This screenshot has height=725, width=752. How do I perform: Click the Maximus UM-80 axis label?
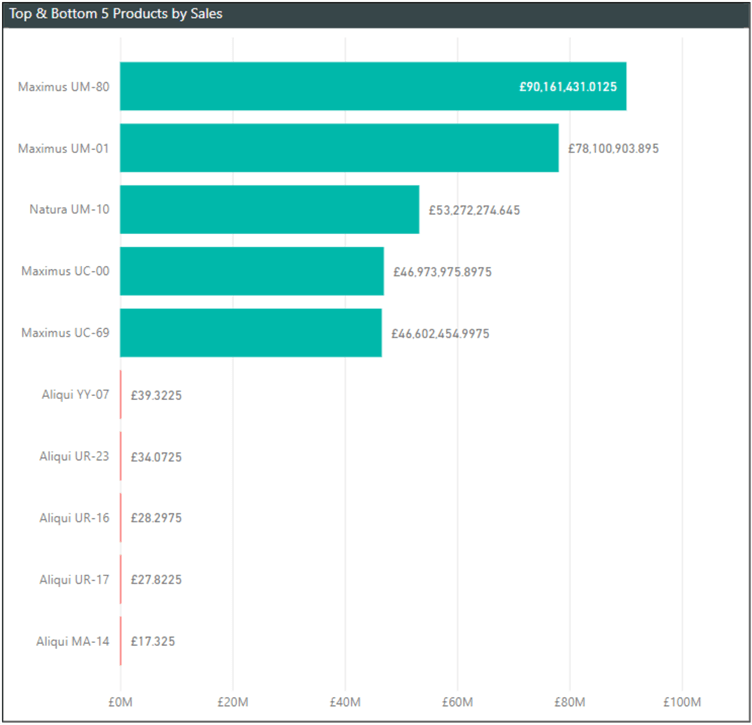[x=64, y=87]
